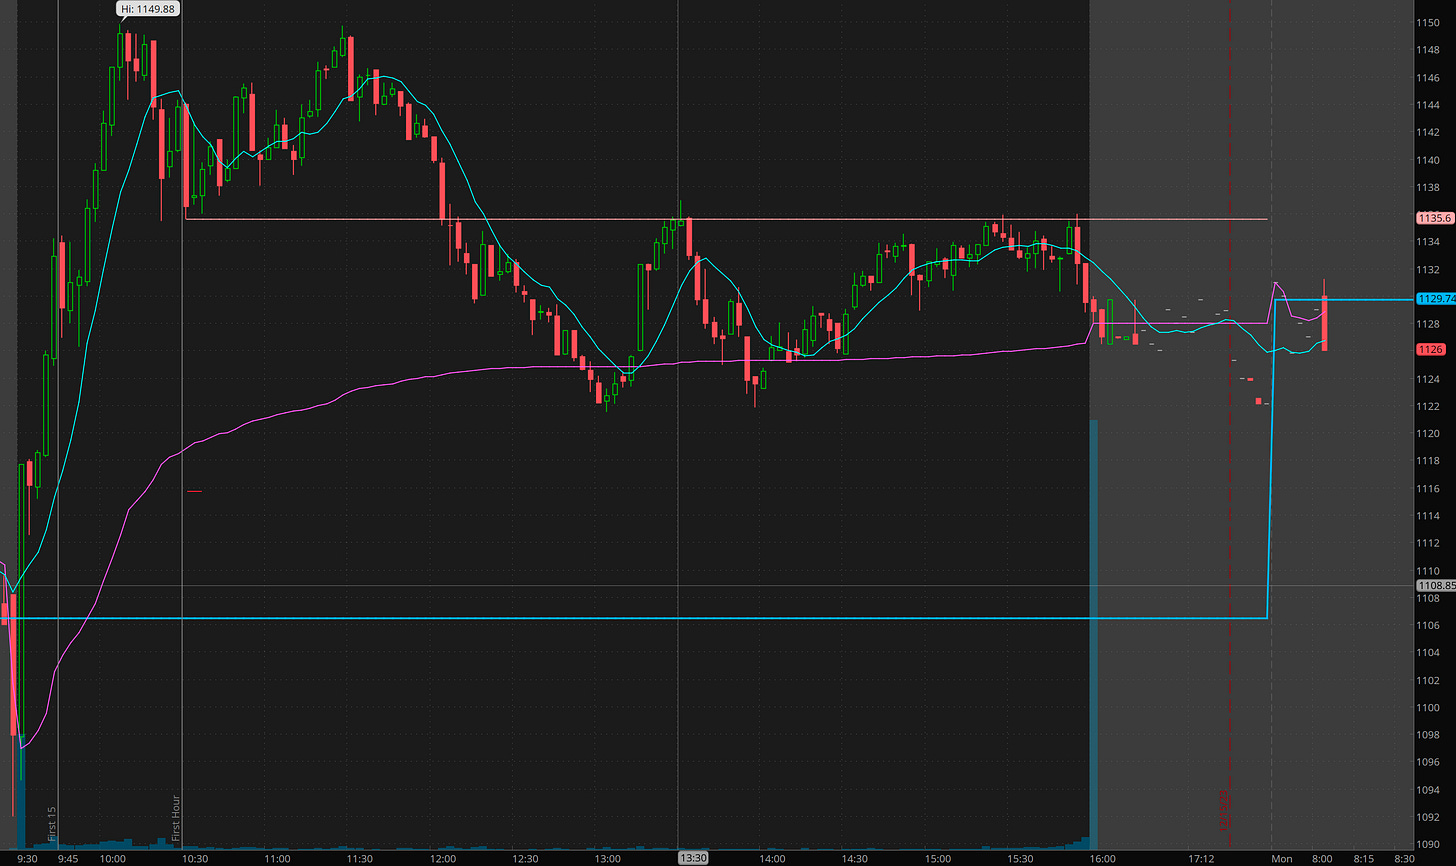
Task: Click the 13:00 time axis label
Action: pos(607,858)
